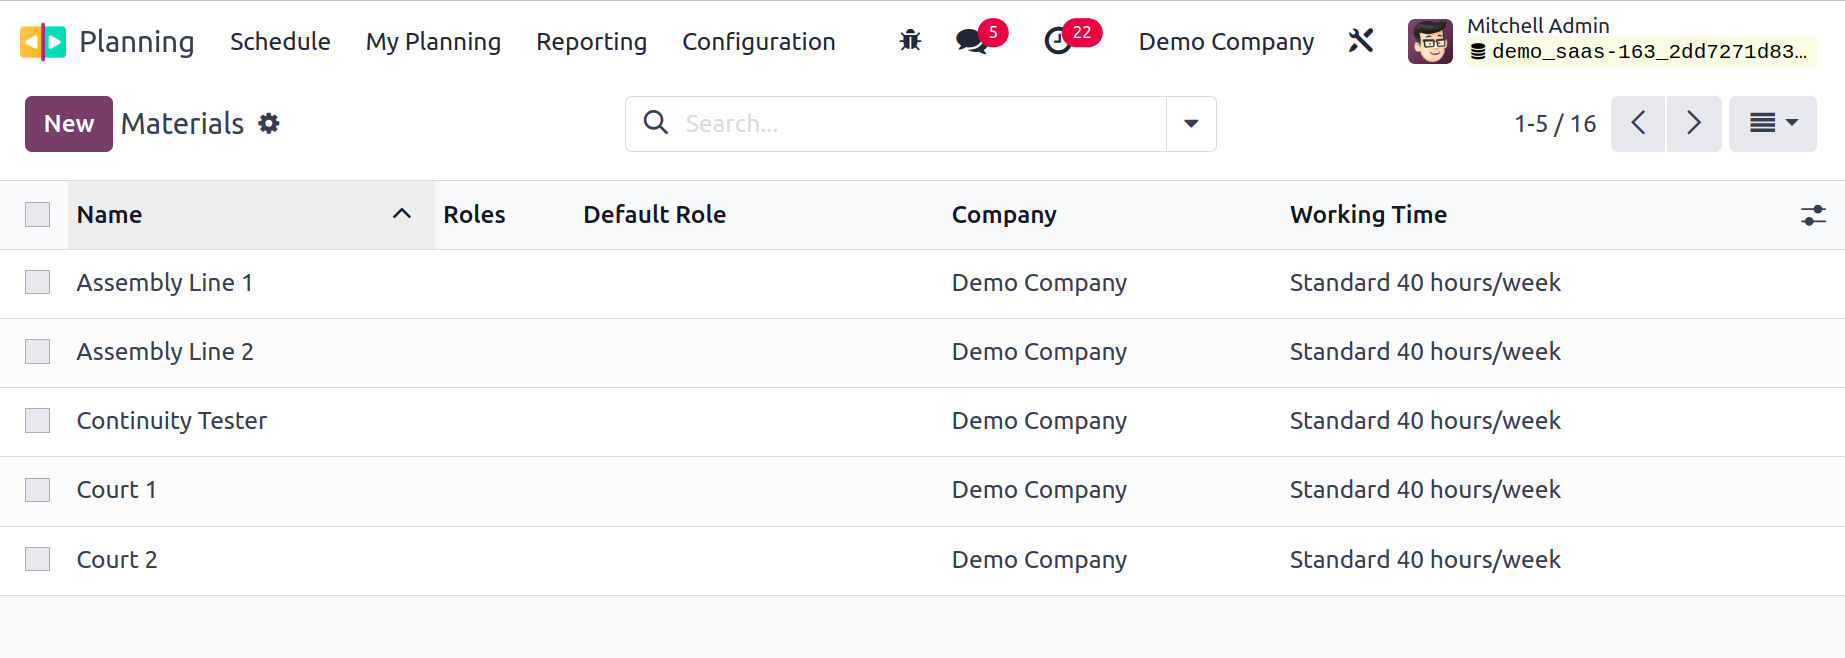
Task: Open the developer tools wrench icon
Action: 1361,41
